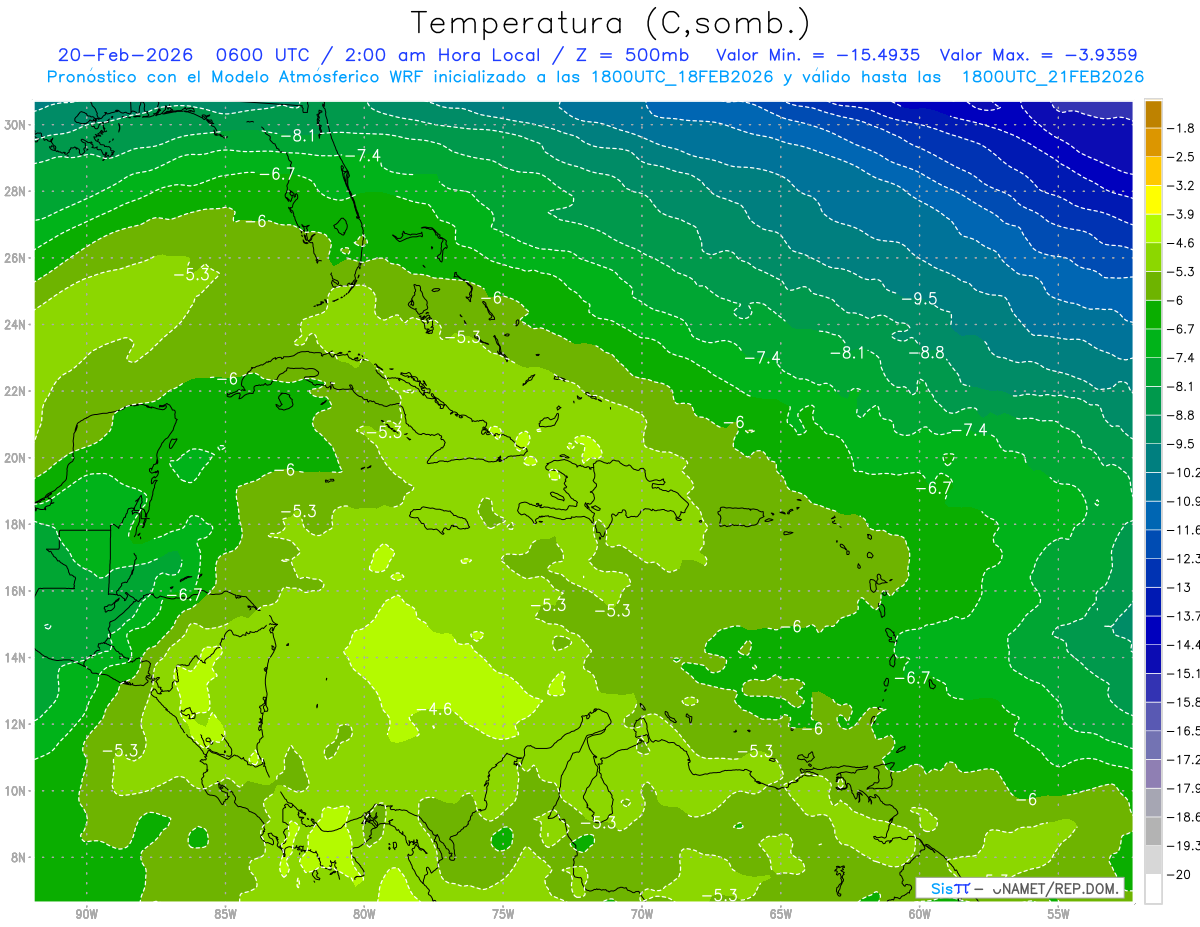Click the "-11.6" color bar tick label

pyautogui.click(x=1184, y=529)
